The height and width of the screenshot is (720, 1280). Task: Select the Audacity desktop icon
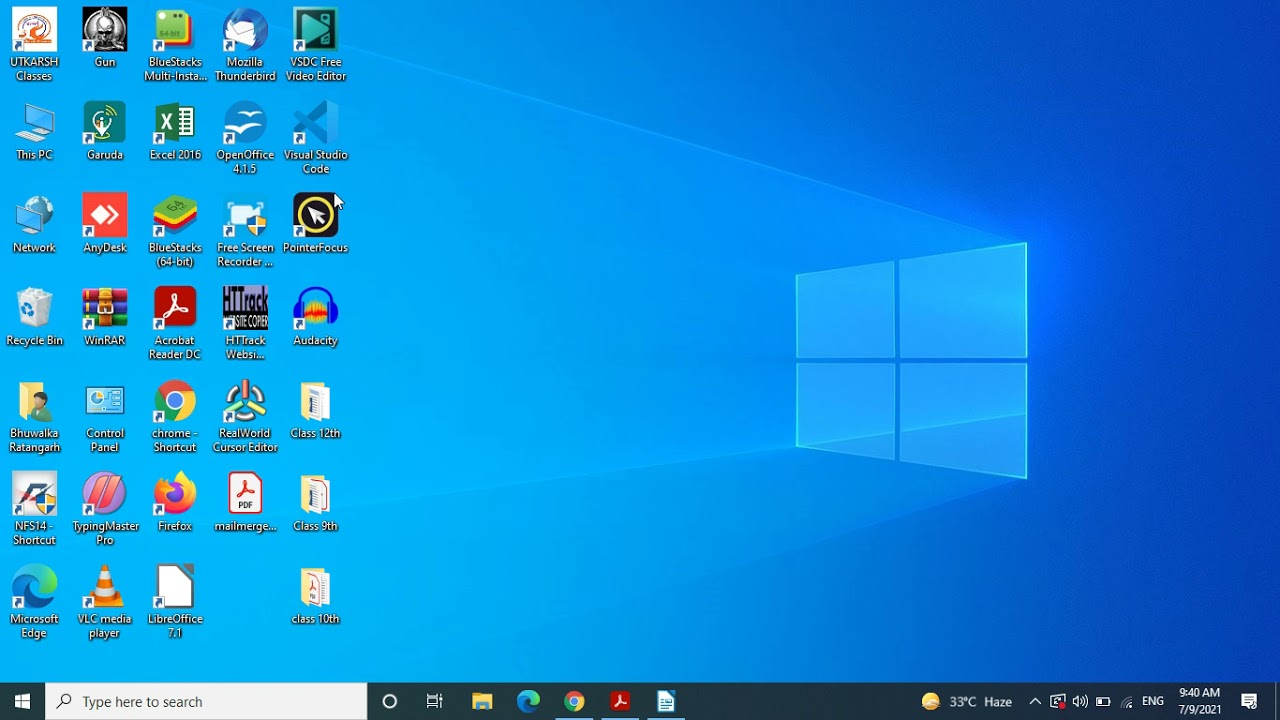point(316,317)
